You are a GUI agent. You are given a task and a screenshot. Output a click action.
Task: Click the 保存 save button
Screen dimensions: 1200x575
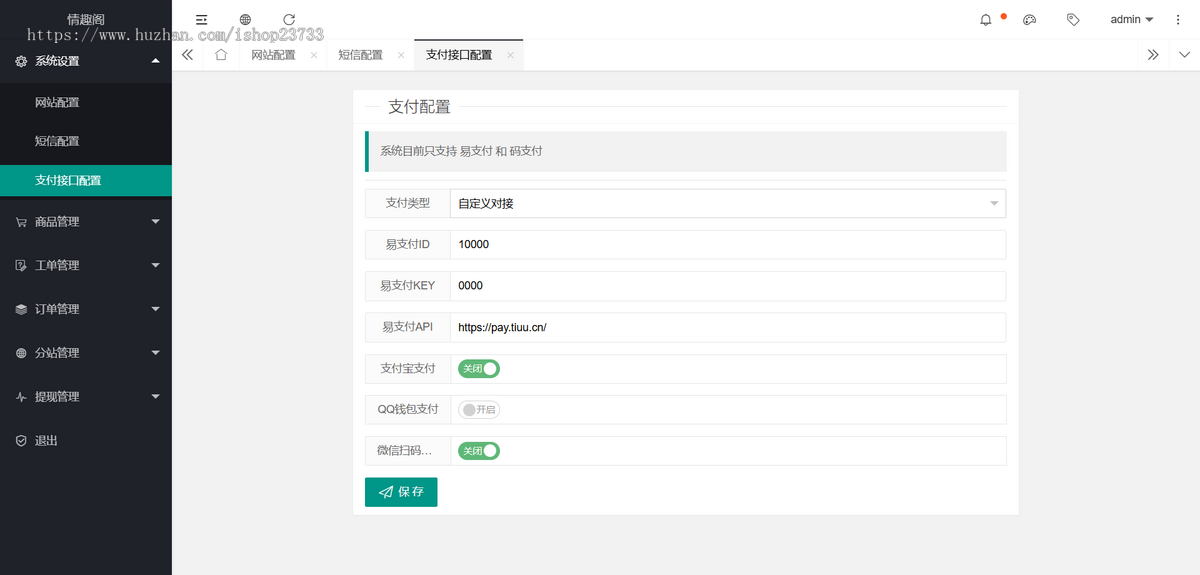click(401, 492)
